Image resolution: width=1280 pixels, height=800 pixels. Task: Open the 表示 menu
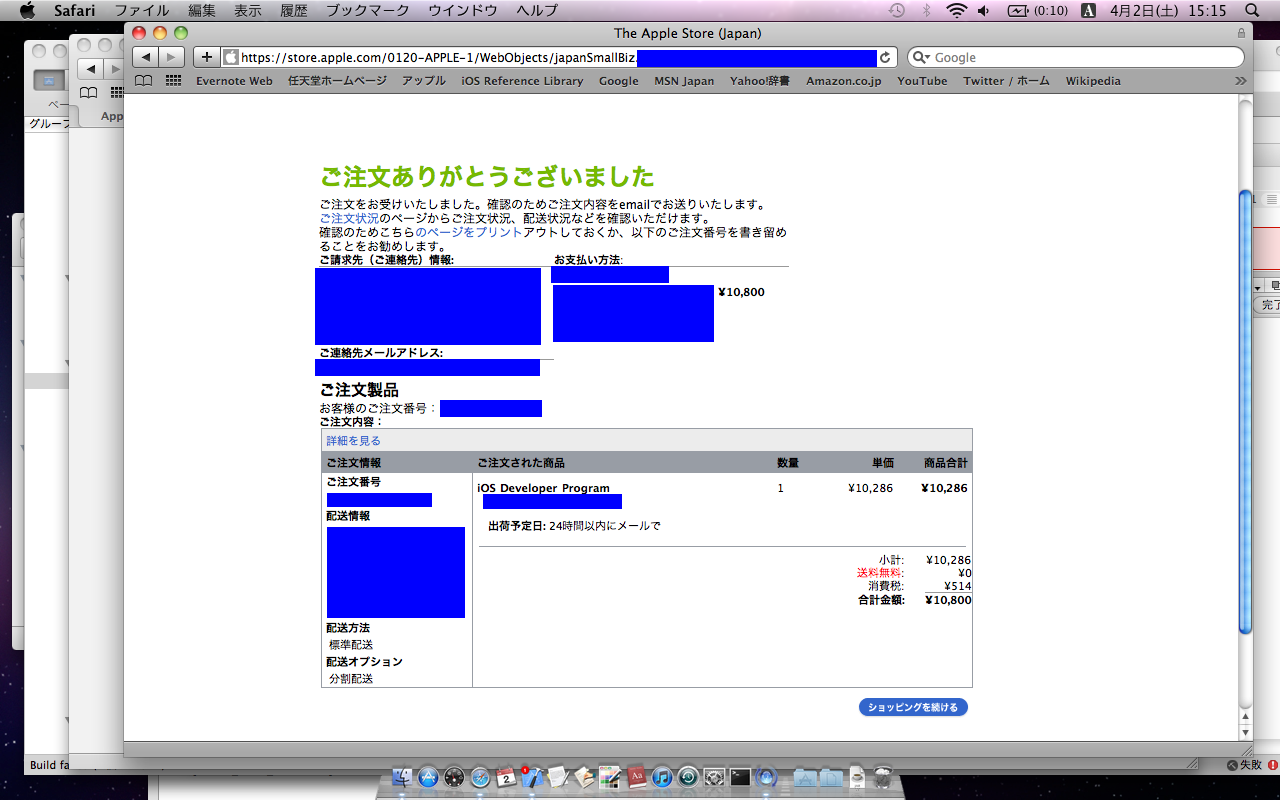tap(248, 10)
